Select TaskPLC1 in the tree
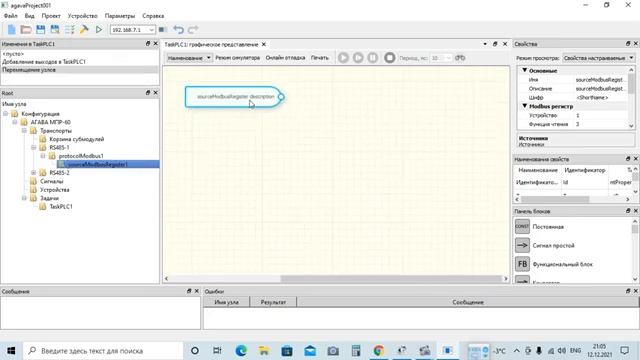The height and width of the screenshot is (360, 640). coord(61,207)
